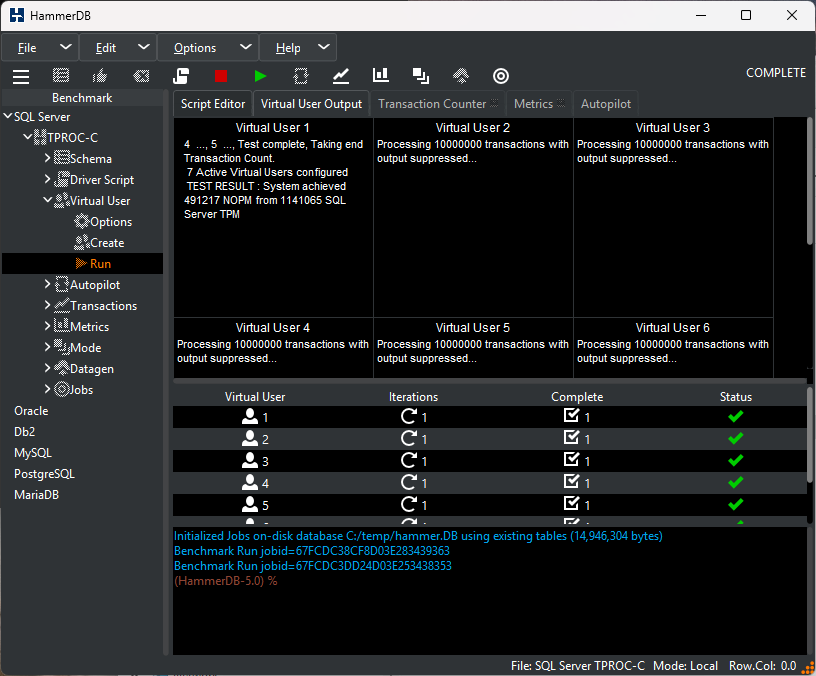Collapse the SQL Server tree node
Screen dimensions: 816x676
pos(8,117)
